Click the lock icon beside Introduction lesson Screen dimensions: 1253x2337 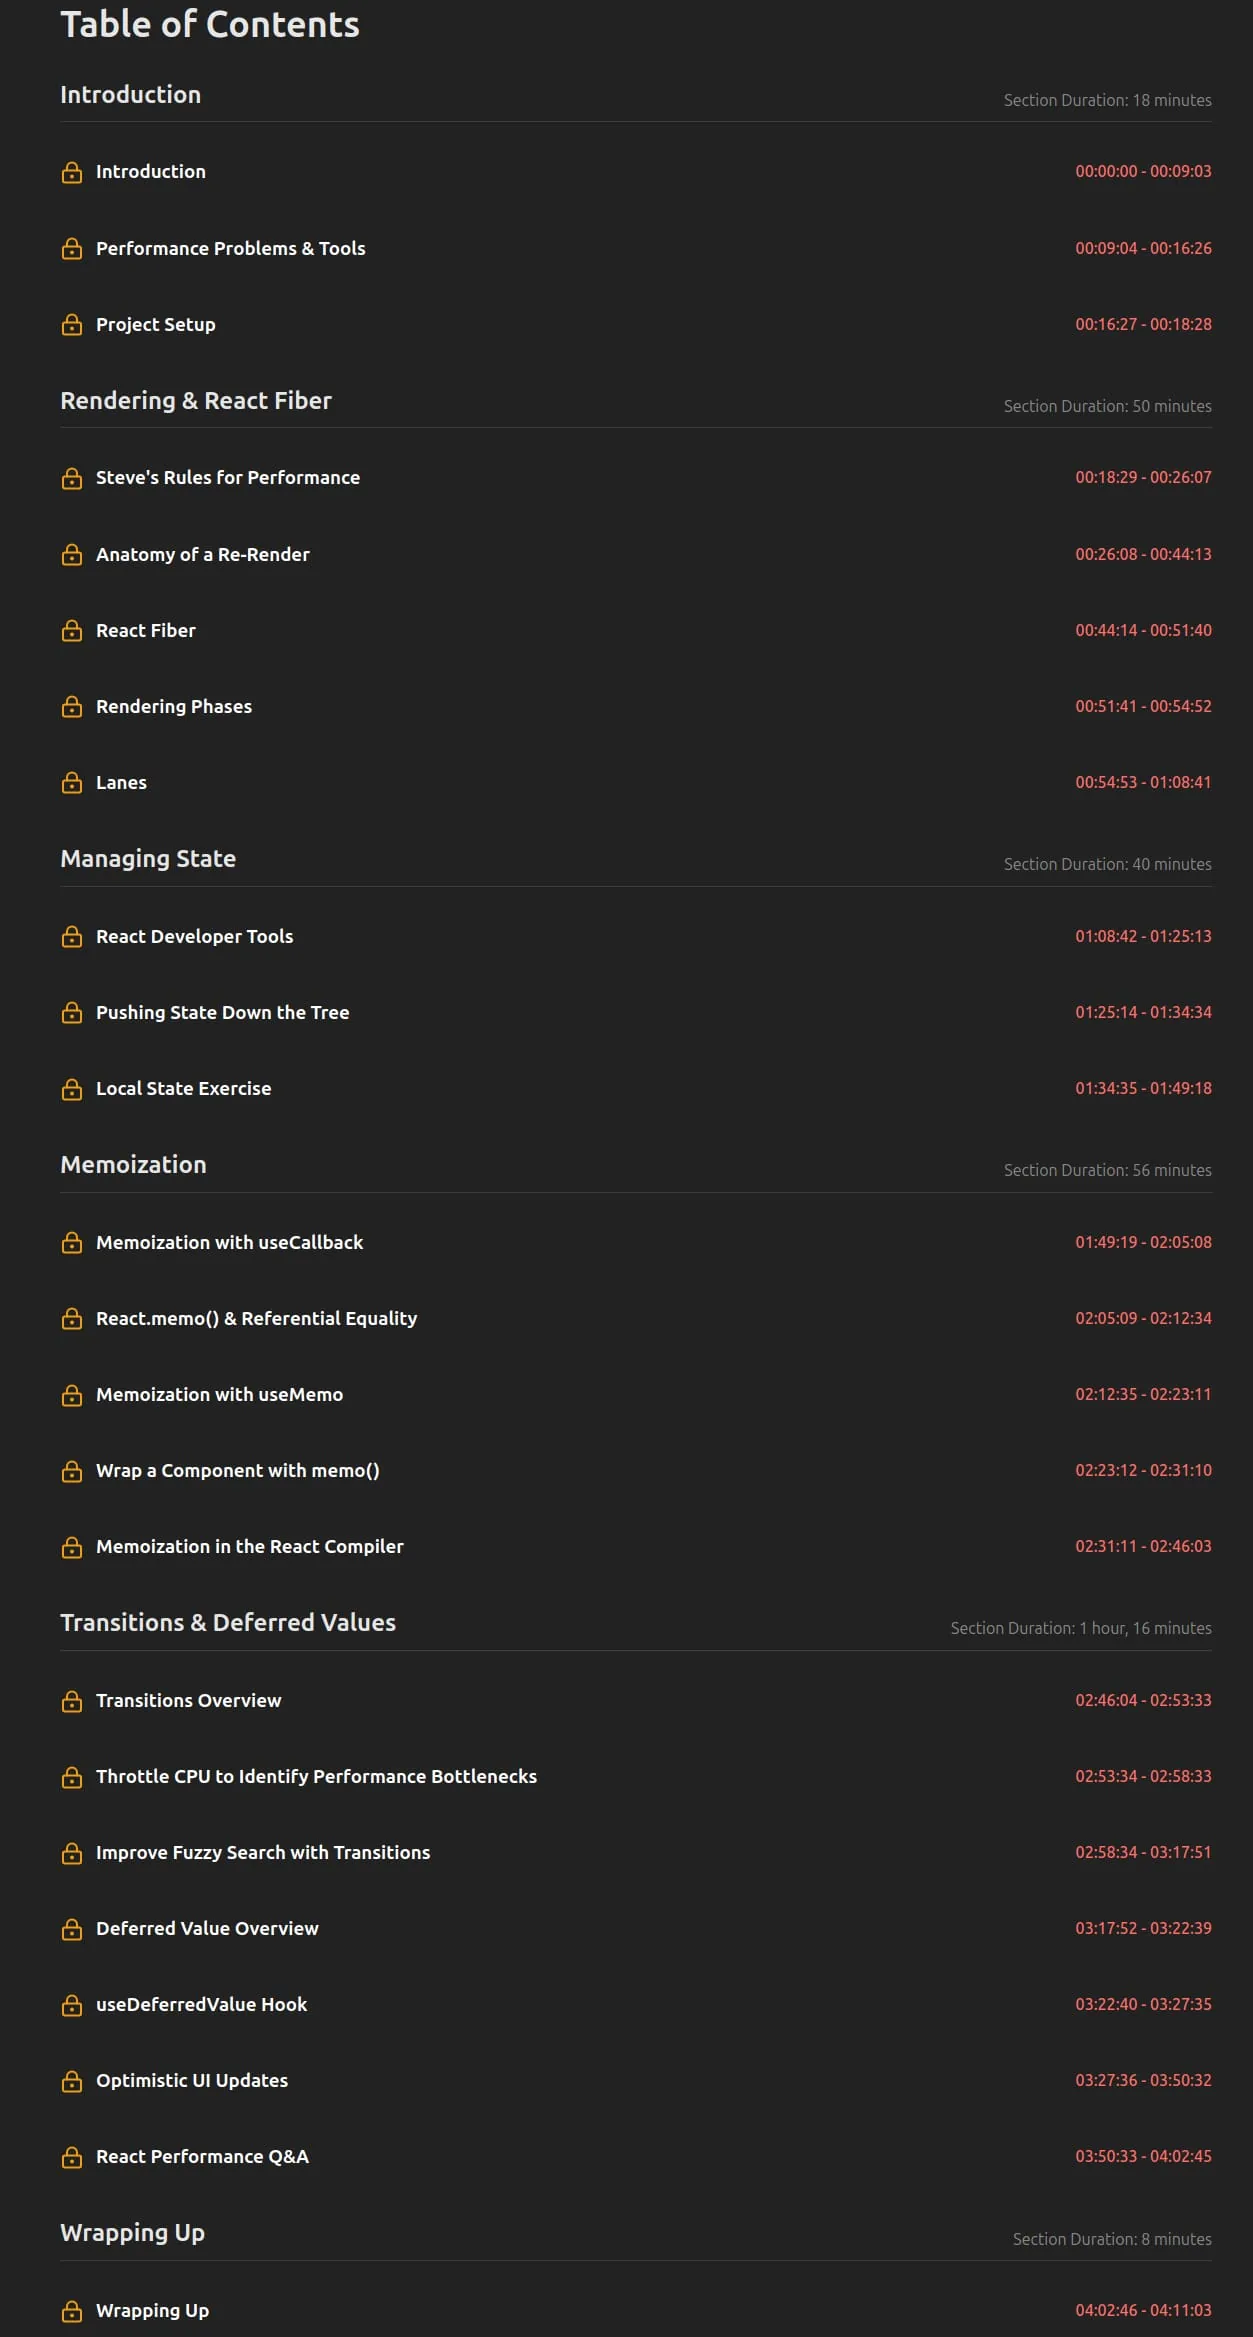point(72,172)
